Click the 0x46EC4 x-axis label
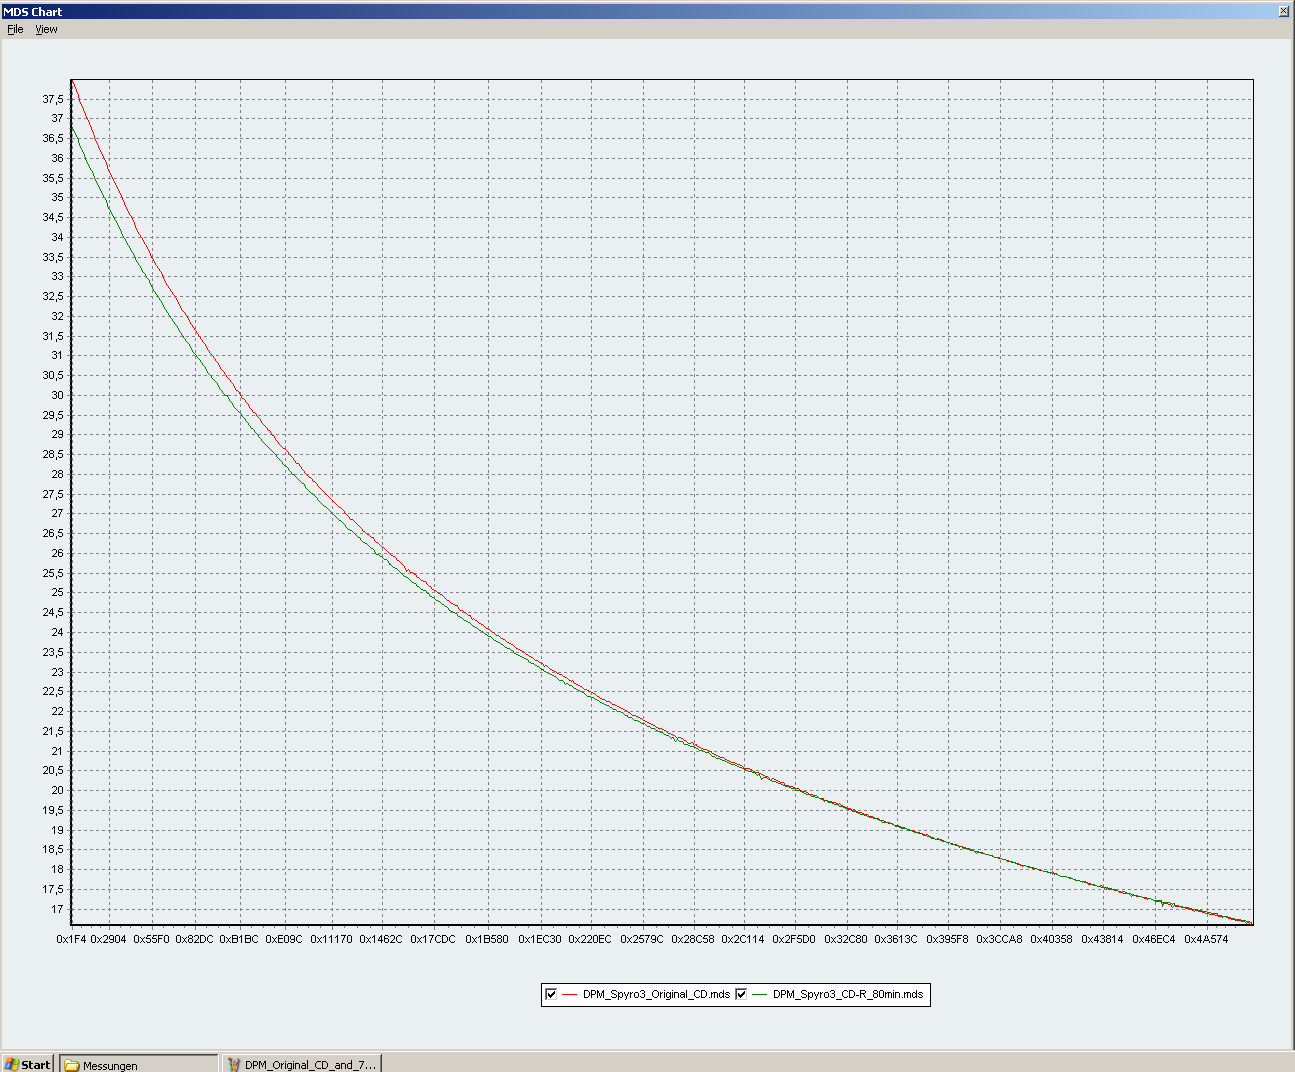The image size is (1295, 1072). pos(1154,939)
